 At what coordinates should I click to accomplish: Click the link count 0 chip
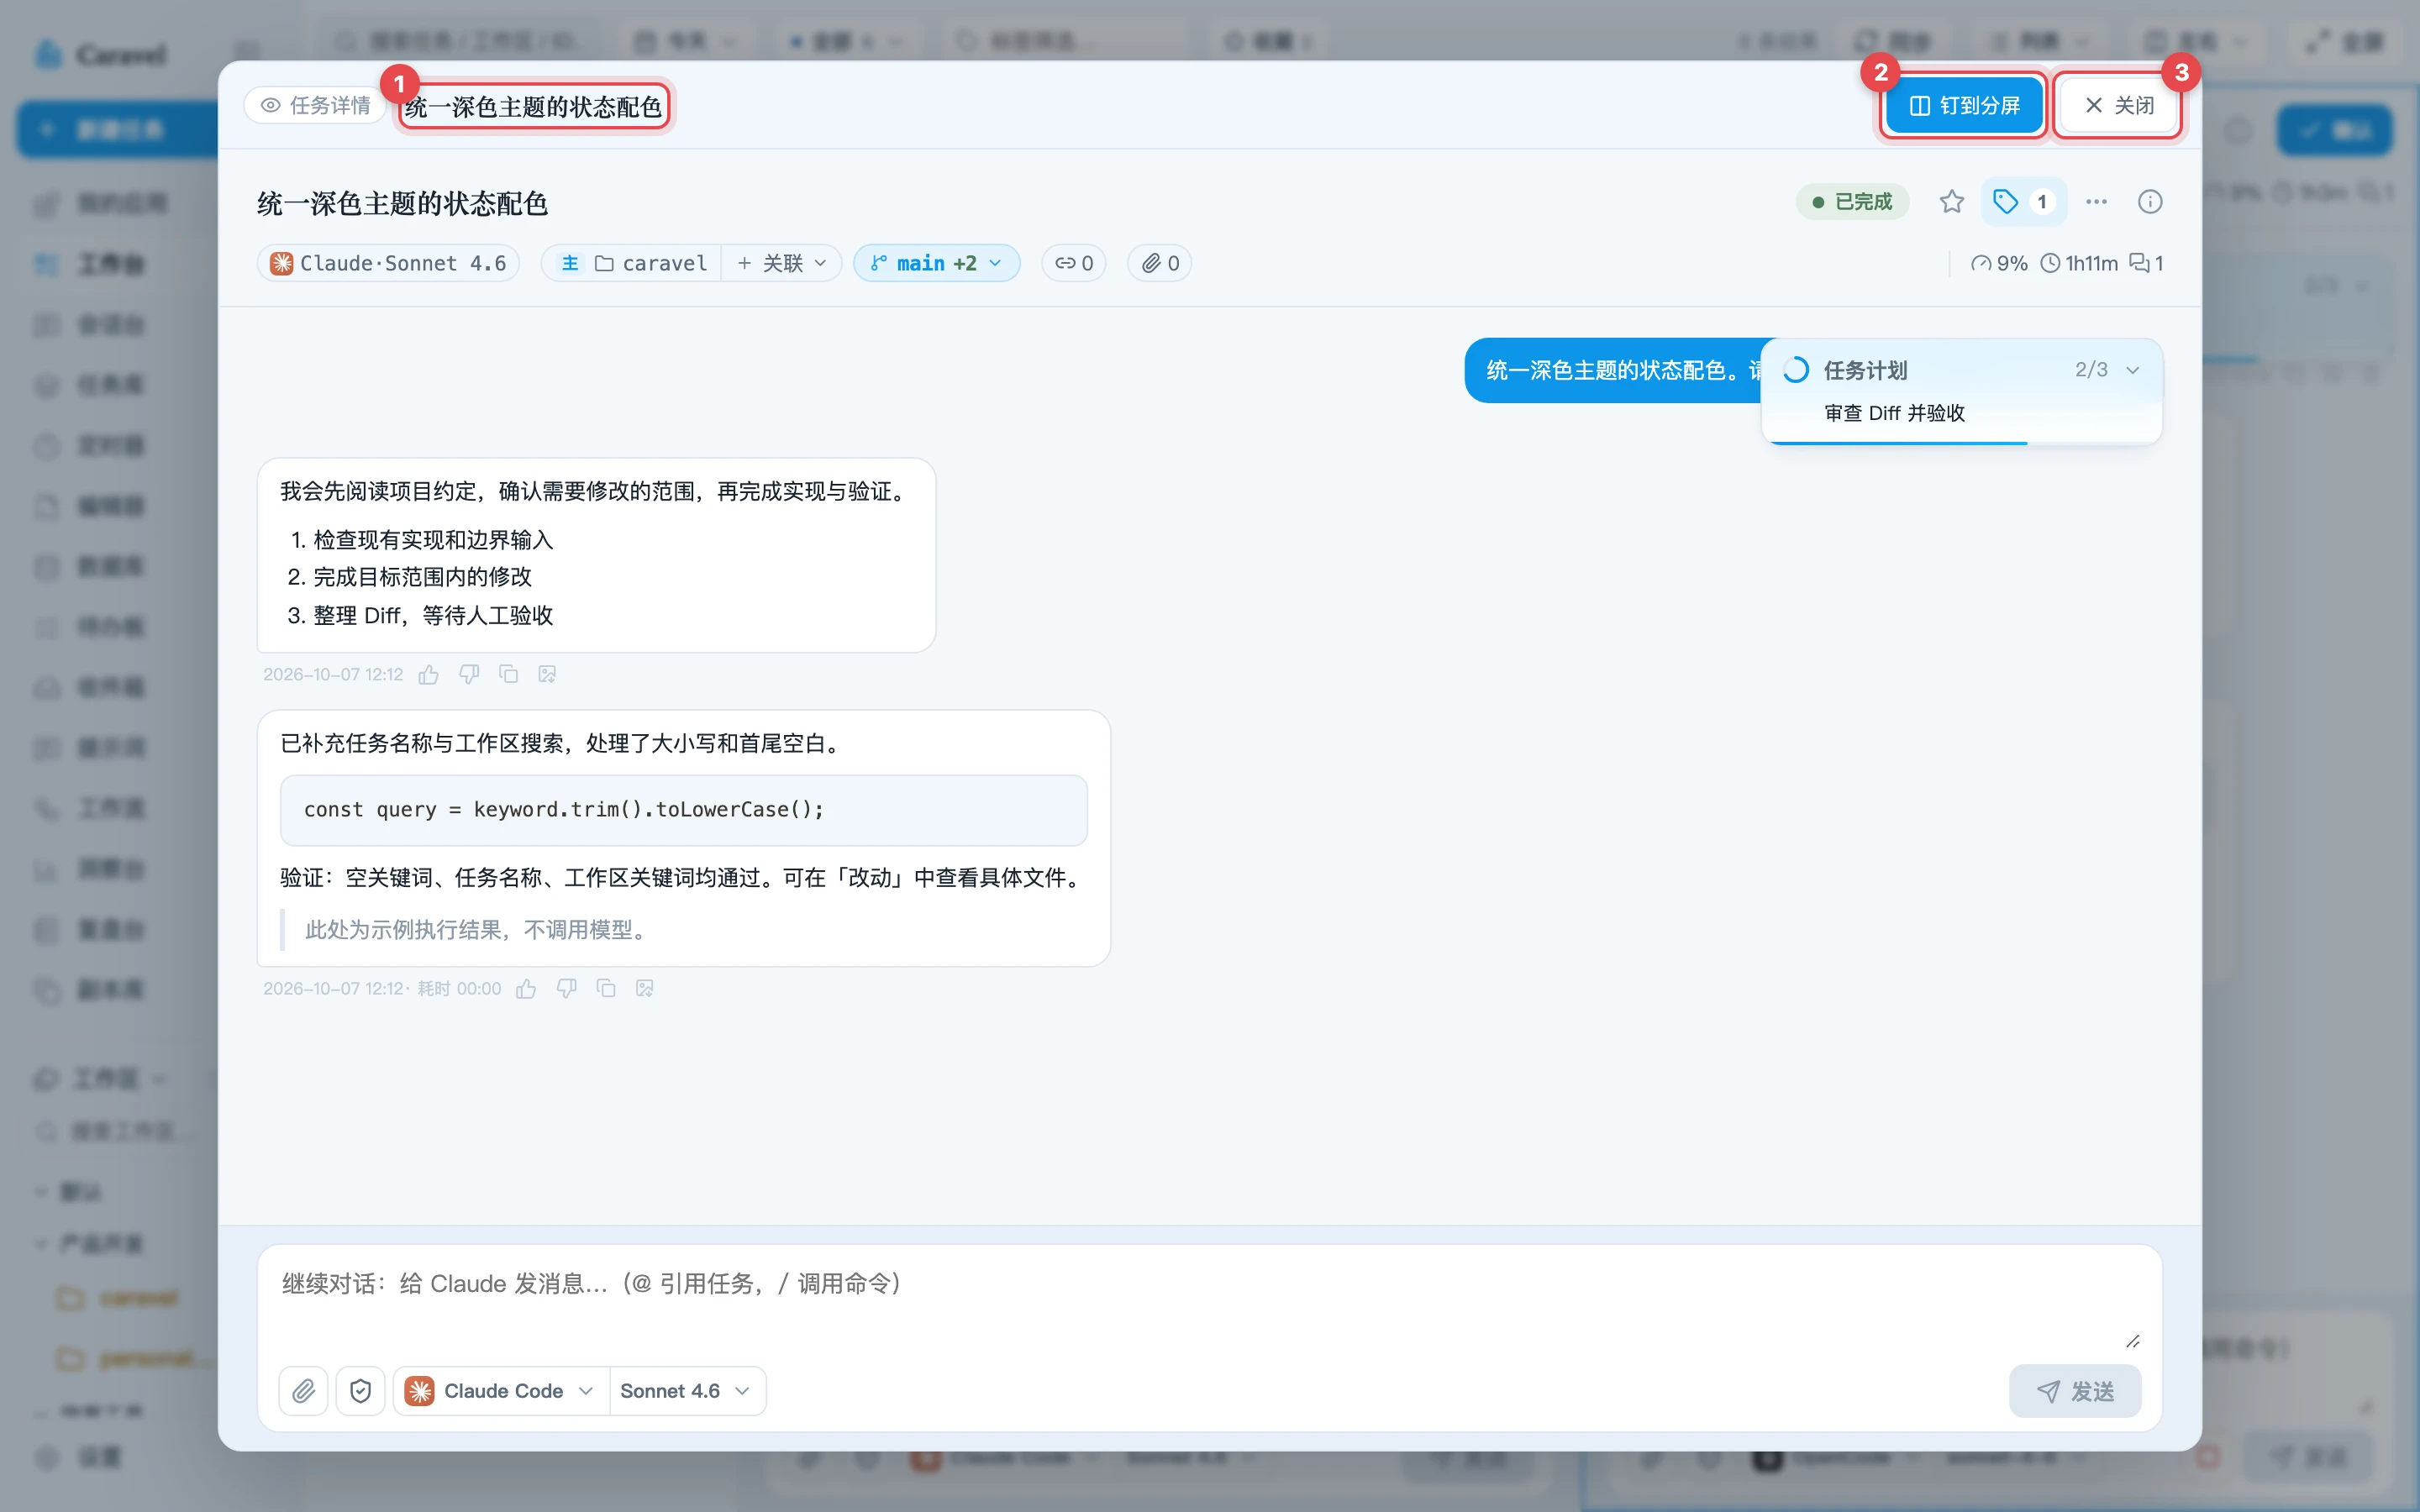click(1074, 263)
